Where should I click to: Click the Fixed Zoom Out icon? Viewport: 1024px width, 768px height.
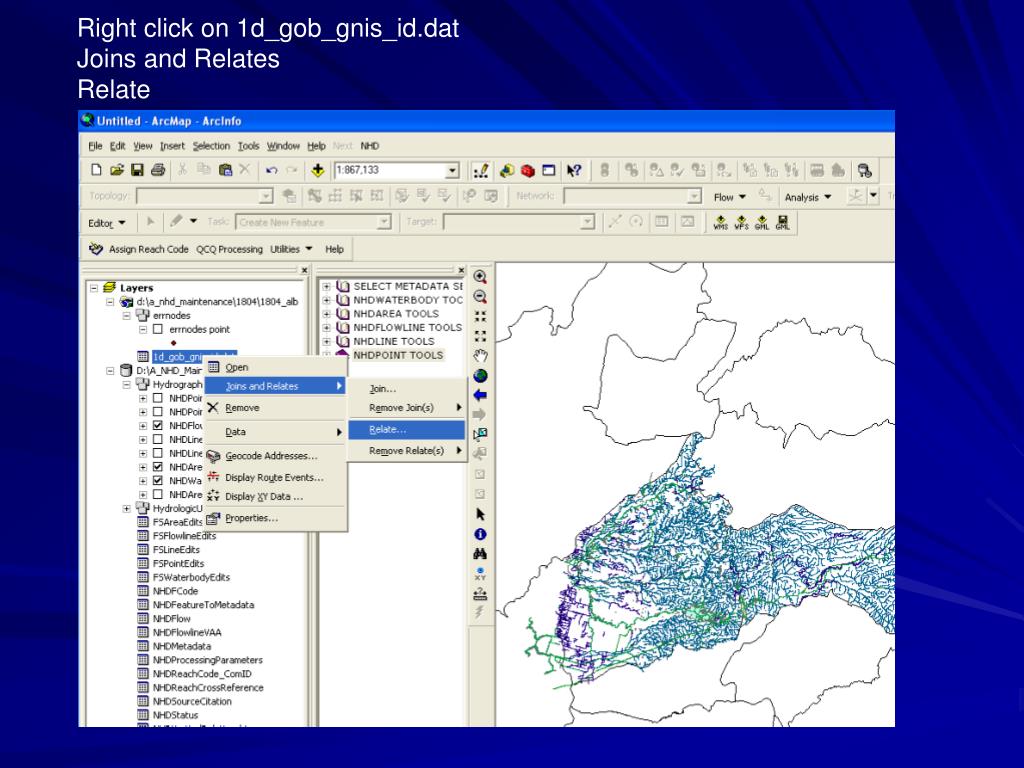tap(480, 336)
